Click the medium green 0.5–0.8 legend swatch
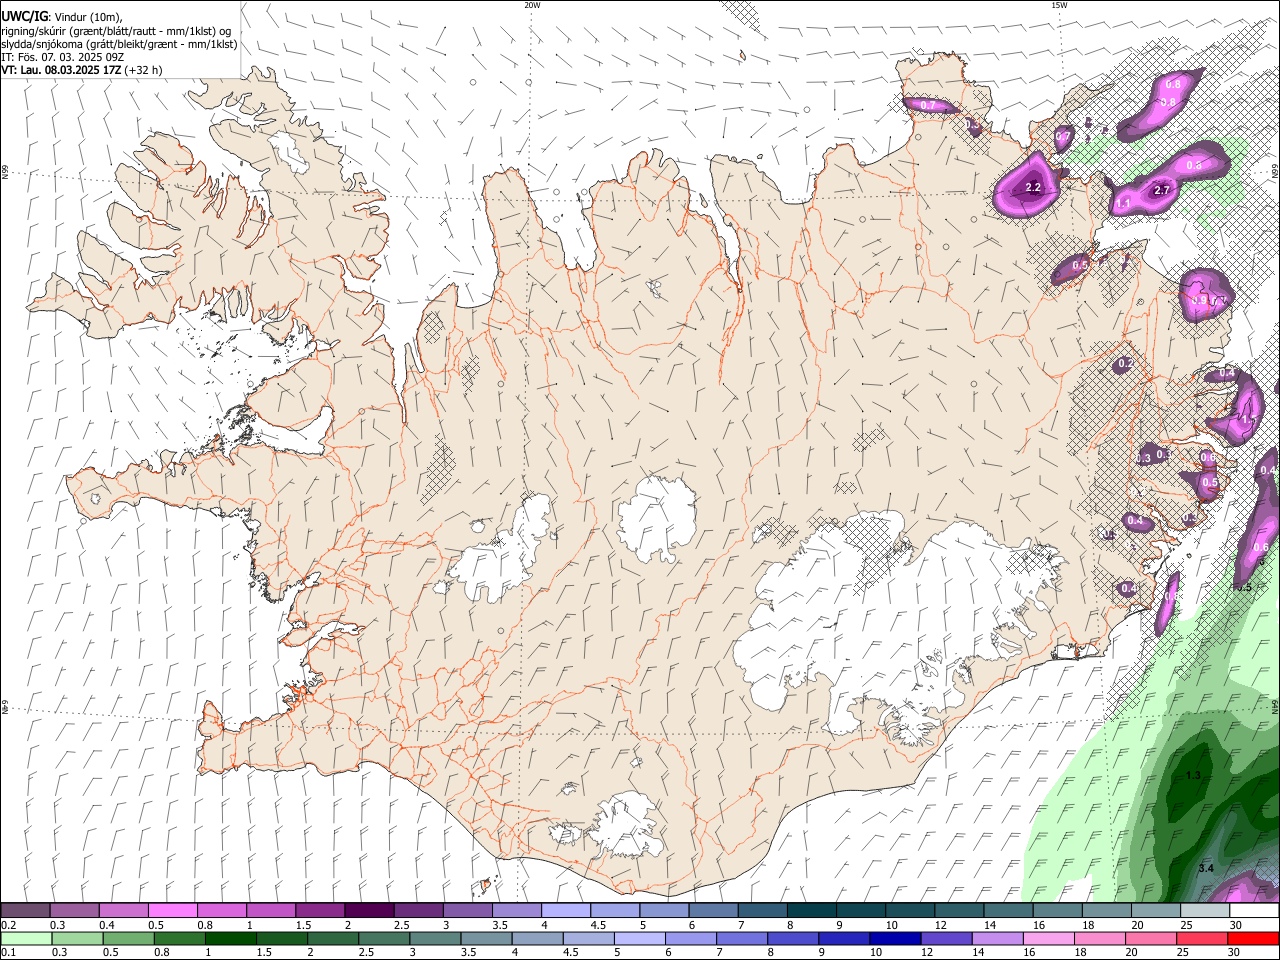The height and width of the screenshot is (960, 1280). click(x=130, y=938)
